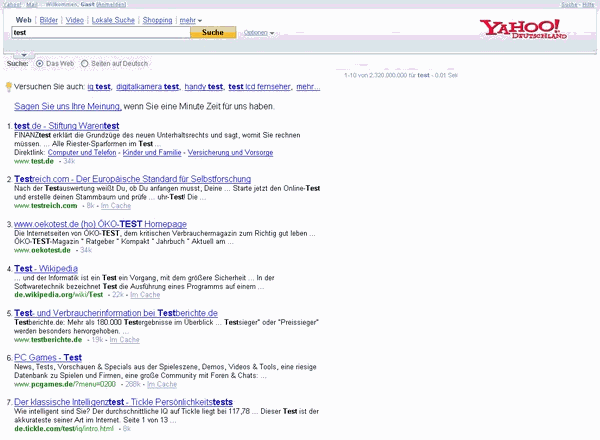Open the Mail link in header
This screenshot has height=440, width=600.
(x=32, y=5)
